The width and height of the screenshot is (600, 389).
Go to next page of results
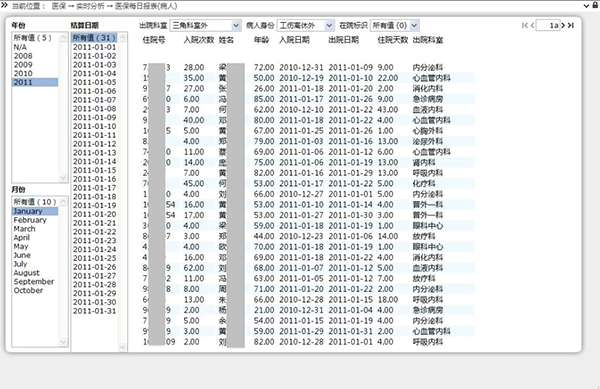[x=563, y=25]
